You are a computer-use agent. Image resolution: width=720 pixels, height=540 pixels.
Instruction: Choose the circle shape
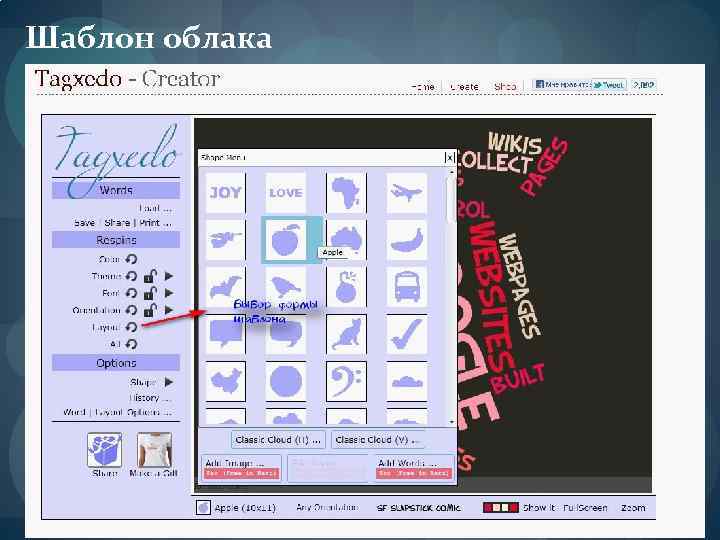(286, 381)
